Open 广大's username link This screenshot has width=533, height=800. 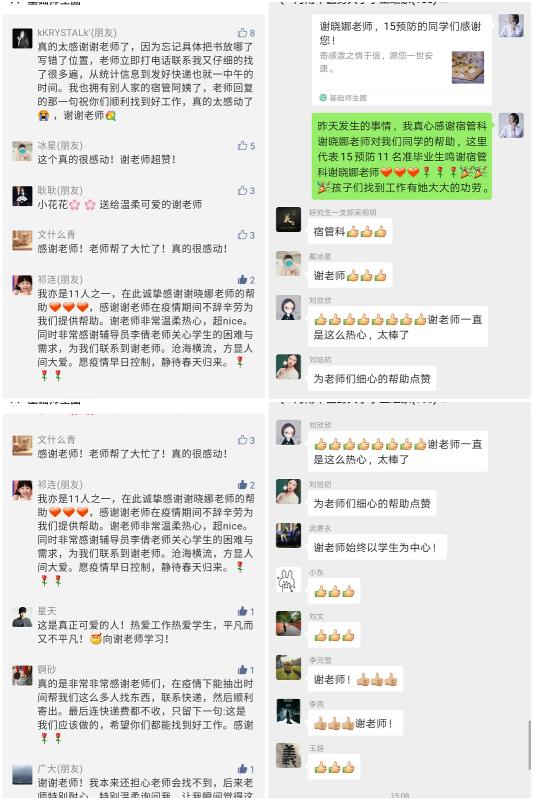[60, 769]
